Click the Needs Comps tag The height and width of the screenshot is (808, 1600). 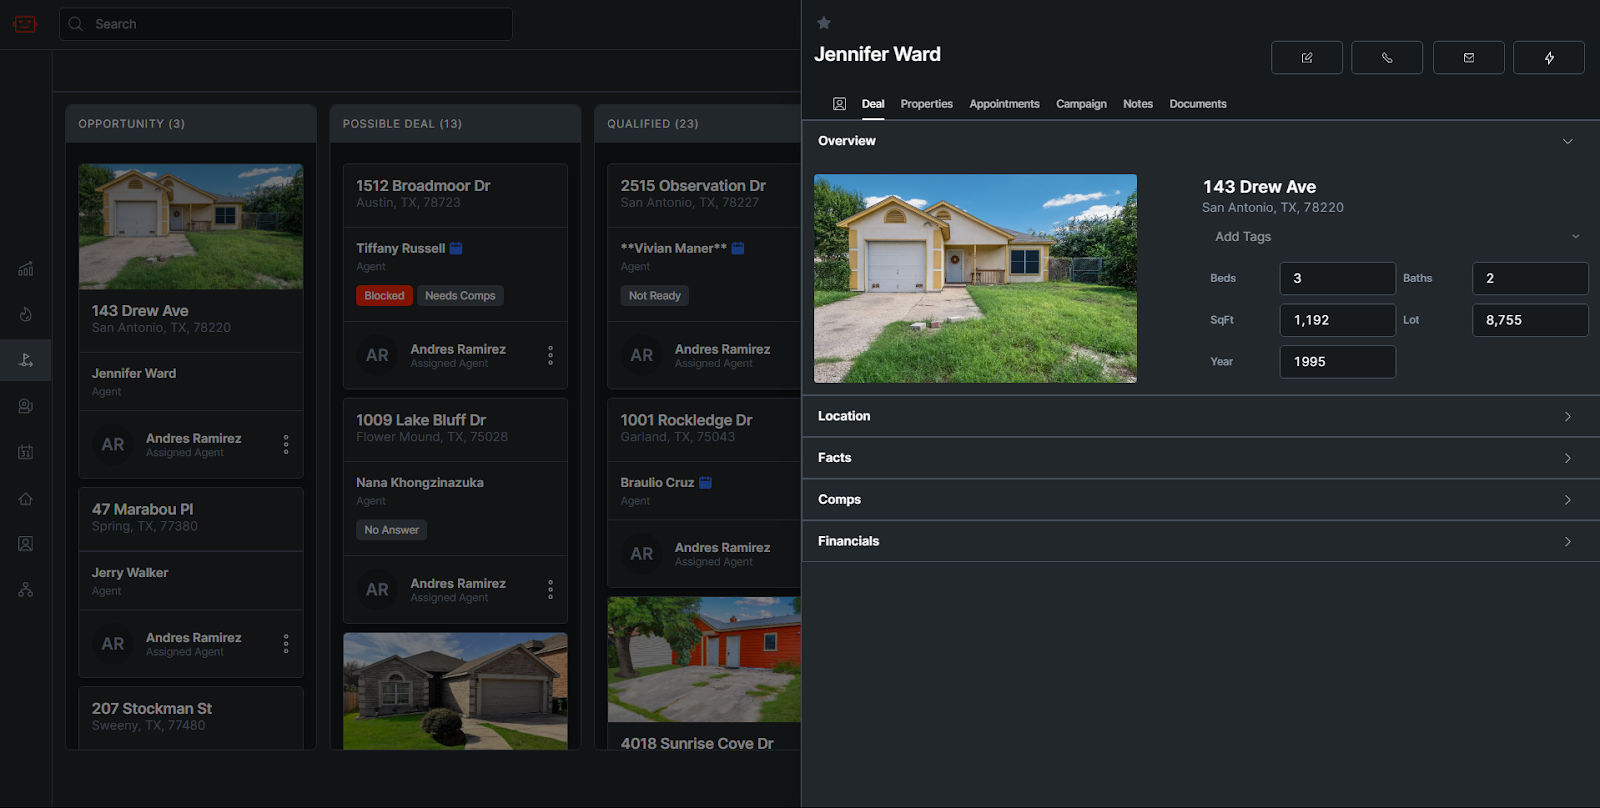[460, 296]
